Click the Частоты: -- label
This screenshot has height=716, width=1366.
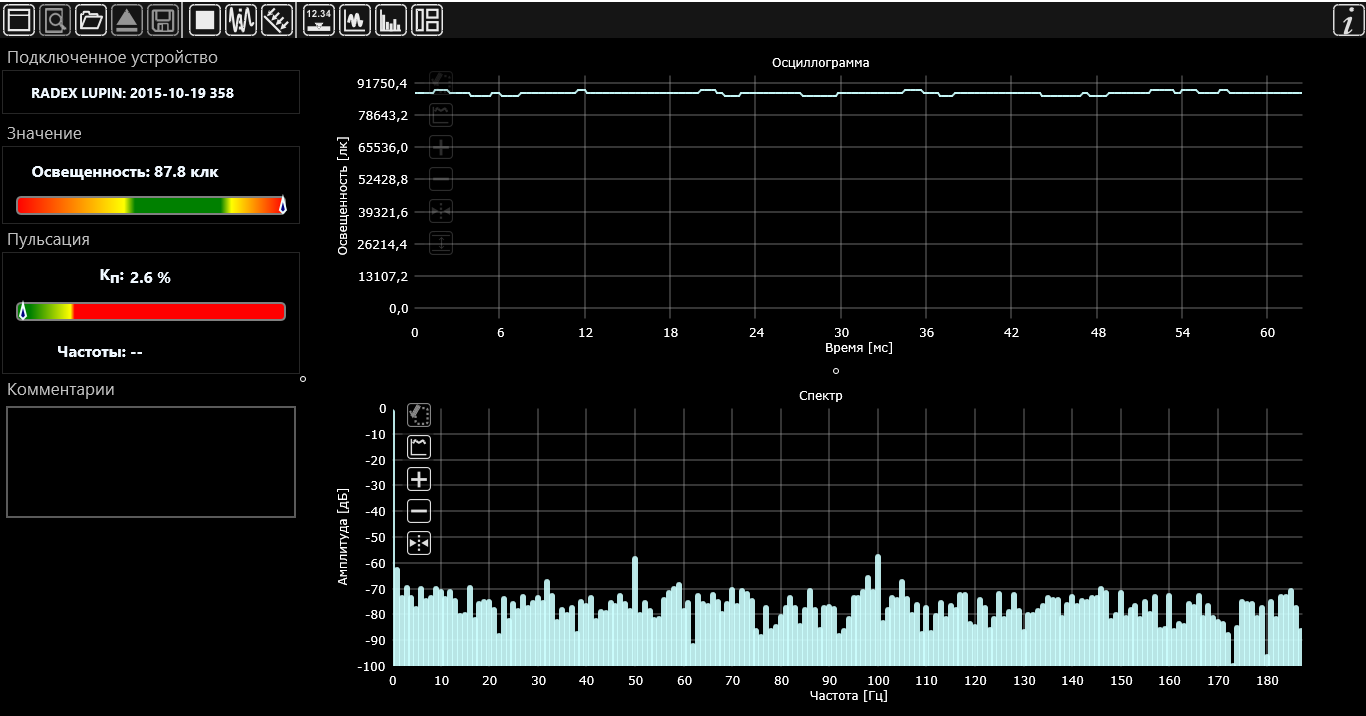[x=100, y=352]
